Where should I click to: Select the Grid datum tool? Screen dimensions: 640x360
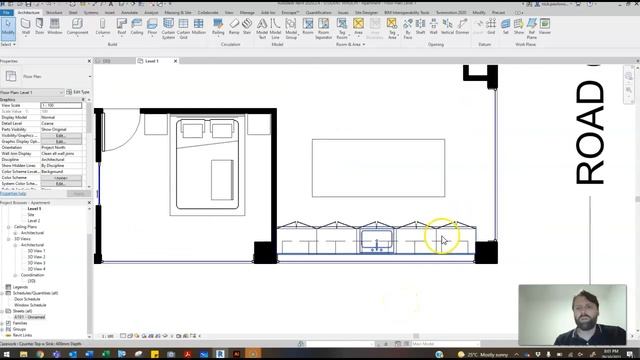491,27
